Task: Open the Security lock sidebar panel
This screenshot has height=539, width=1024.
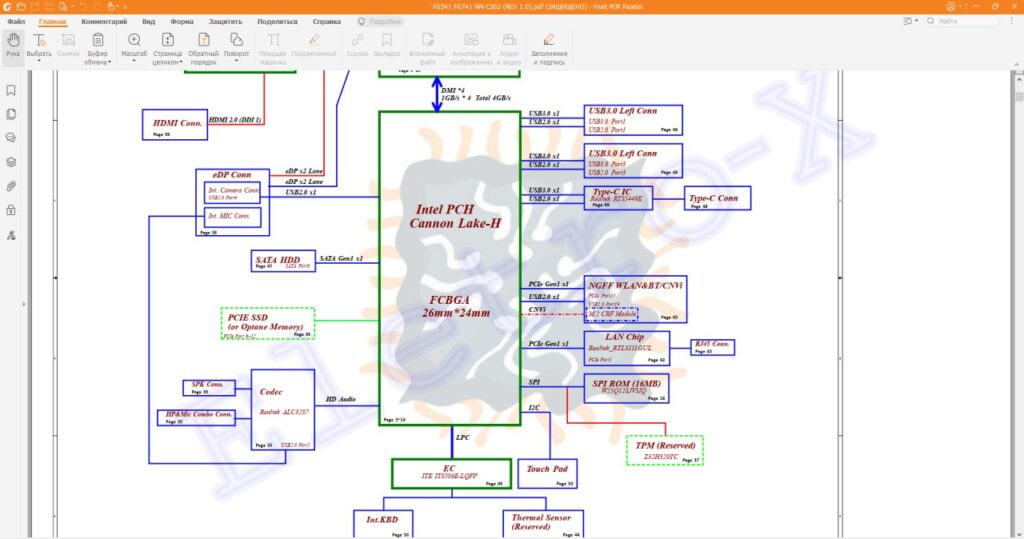Action: [11, 210]
